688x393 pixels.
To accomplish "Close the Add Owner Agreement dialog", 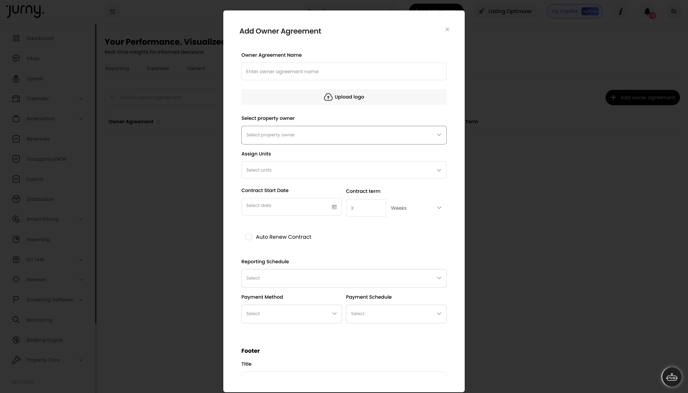I will (x=447, y=29).
